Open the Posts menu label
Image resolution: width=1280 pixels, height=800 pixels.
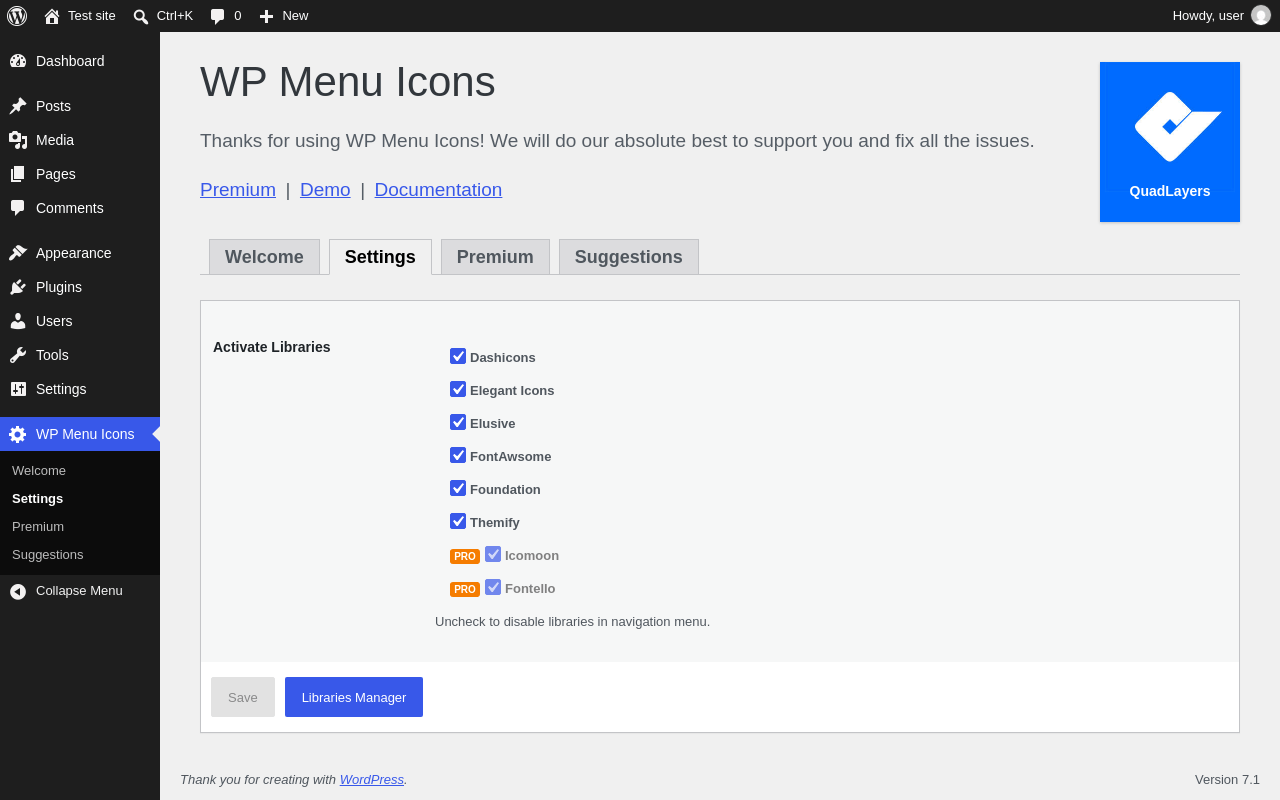click(53, 106)
